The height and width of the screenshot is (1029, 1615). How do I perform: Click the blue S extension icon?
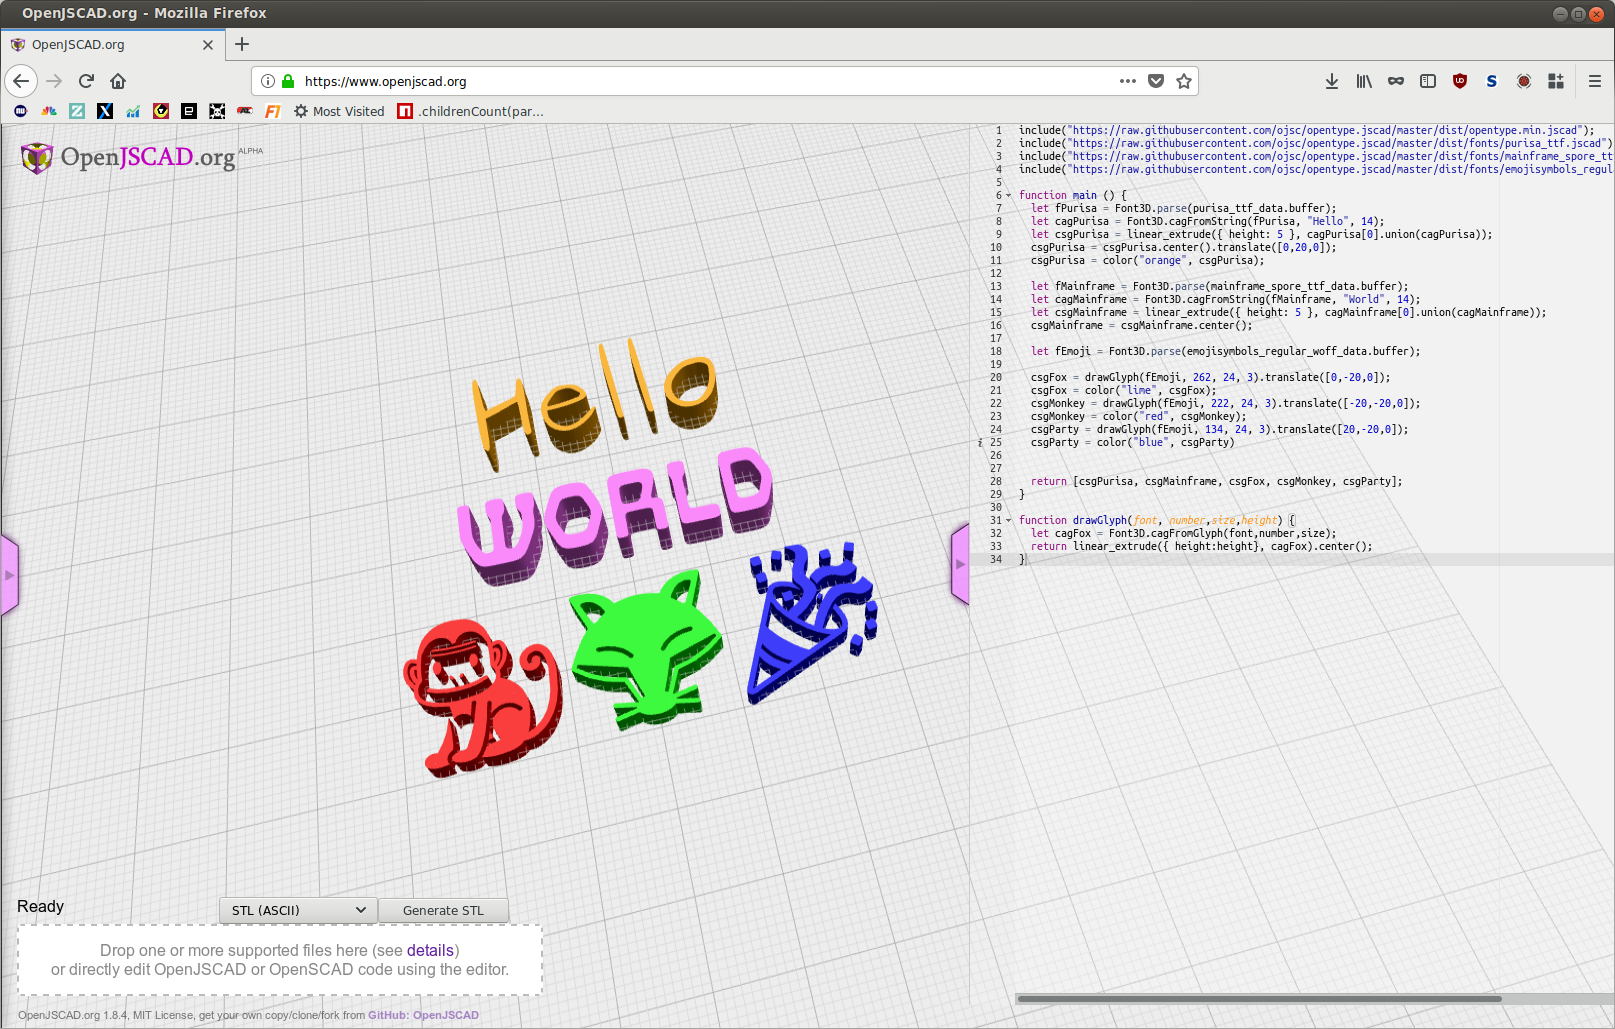pyautogui.click(x=1492, y=81)
